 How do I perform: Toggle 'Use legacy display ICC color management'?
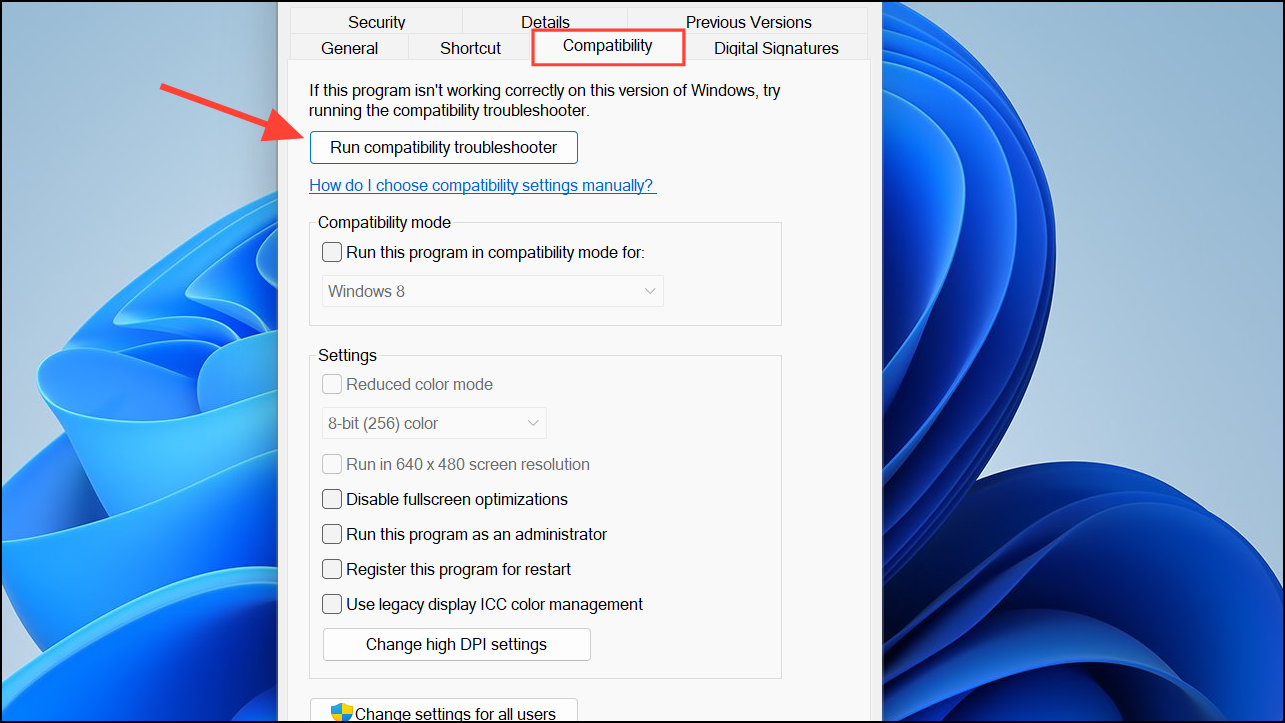tap(332, 604)
